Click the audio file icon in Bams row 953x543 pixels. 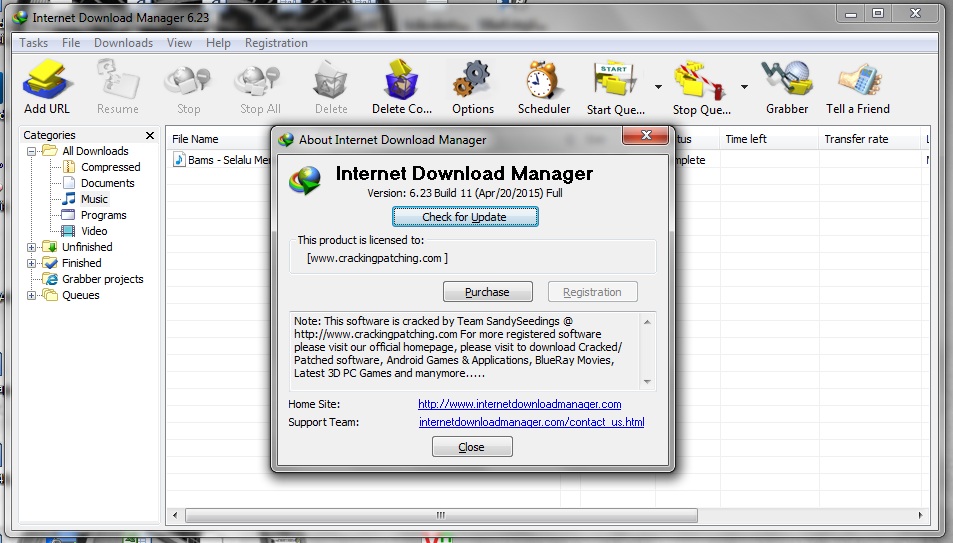click(179, 159)
